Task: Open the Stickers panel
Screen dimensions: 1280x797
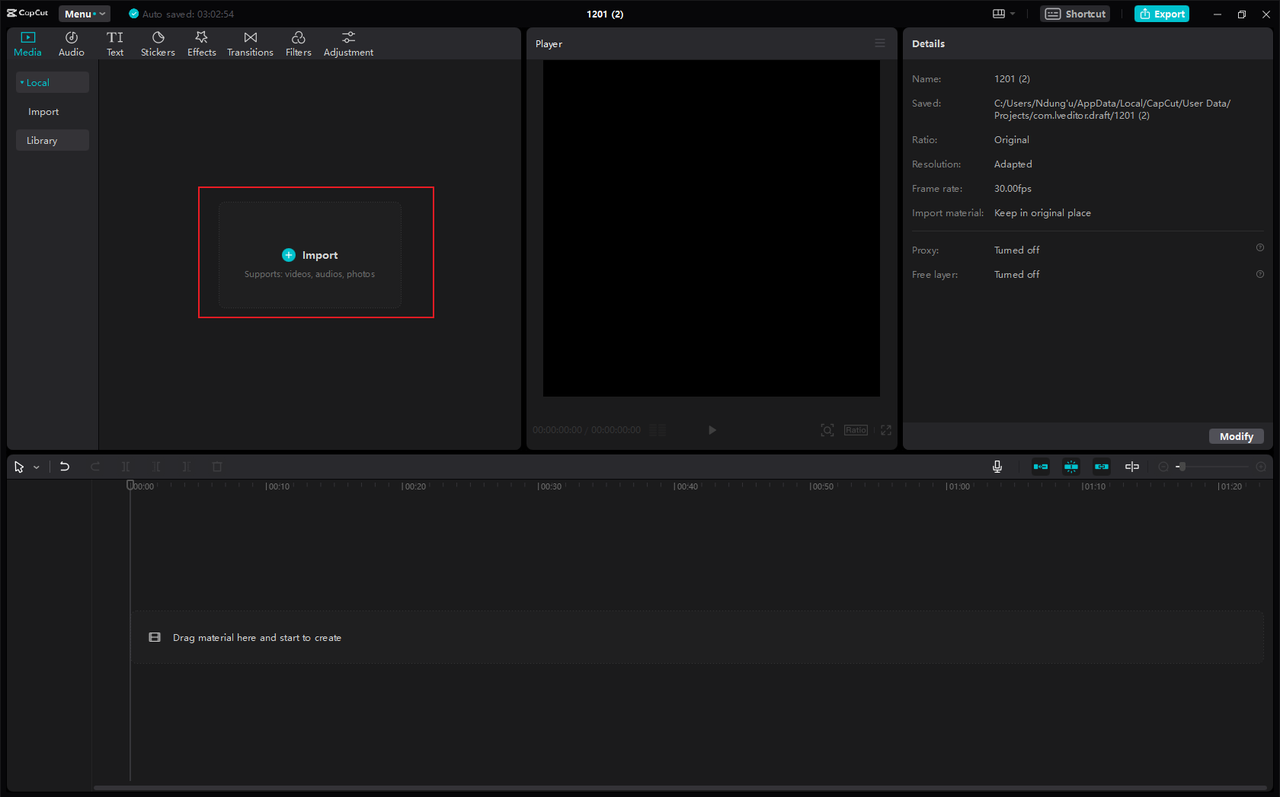Action: pos(157,44)
